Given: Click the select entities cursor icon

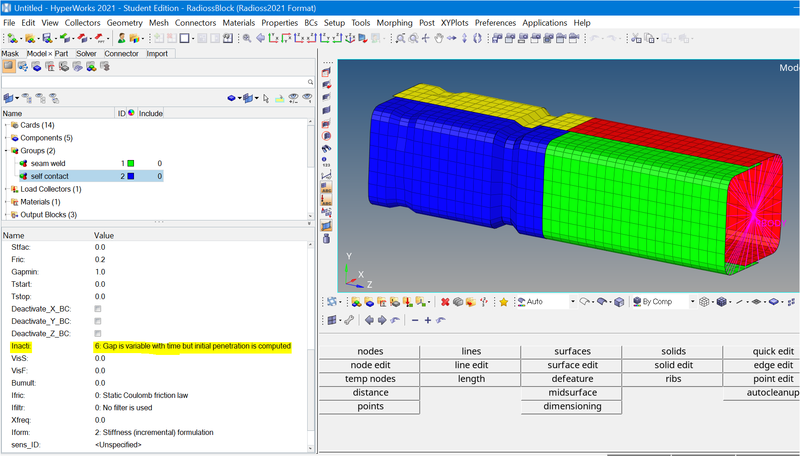Looking at the screenshot, I should pyautogui.click(x=266, y=98).
